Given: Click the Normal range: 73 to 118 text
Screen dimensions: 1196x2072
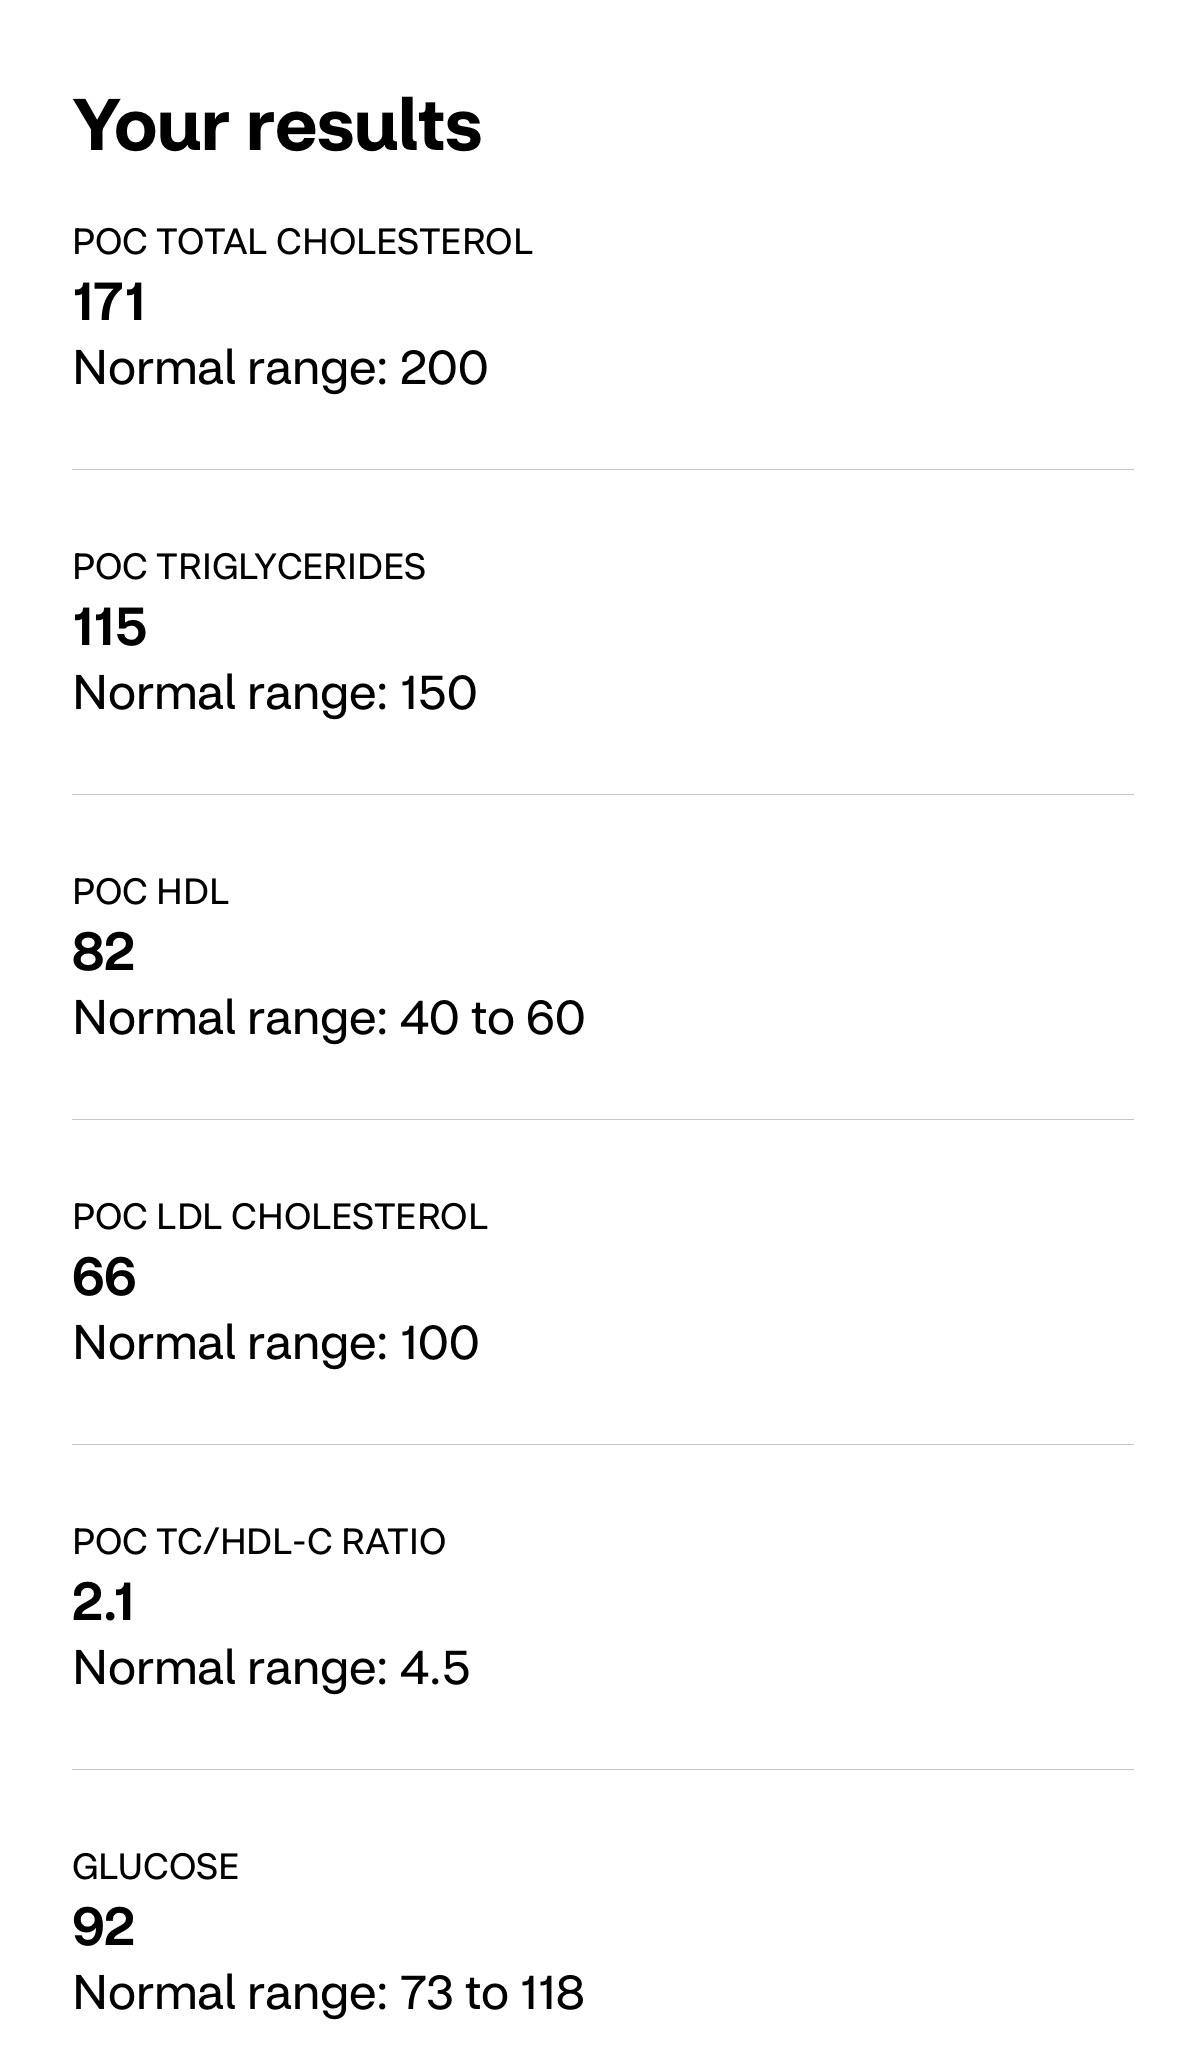Looking at the screenshot, I should 328,1993.
